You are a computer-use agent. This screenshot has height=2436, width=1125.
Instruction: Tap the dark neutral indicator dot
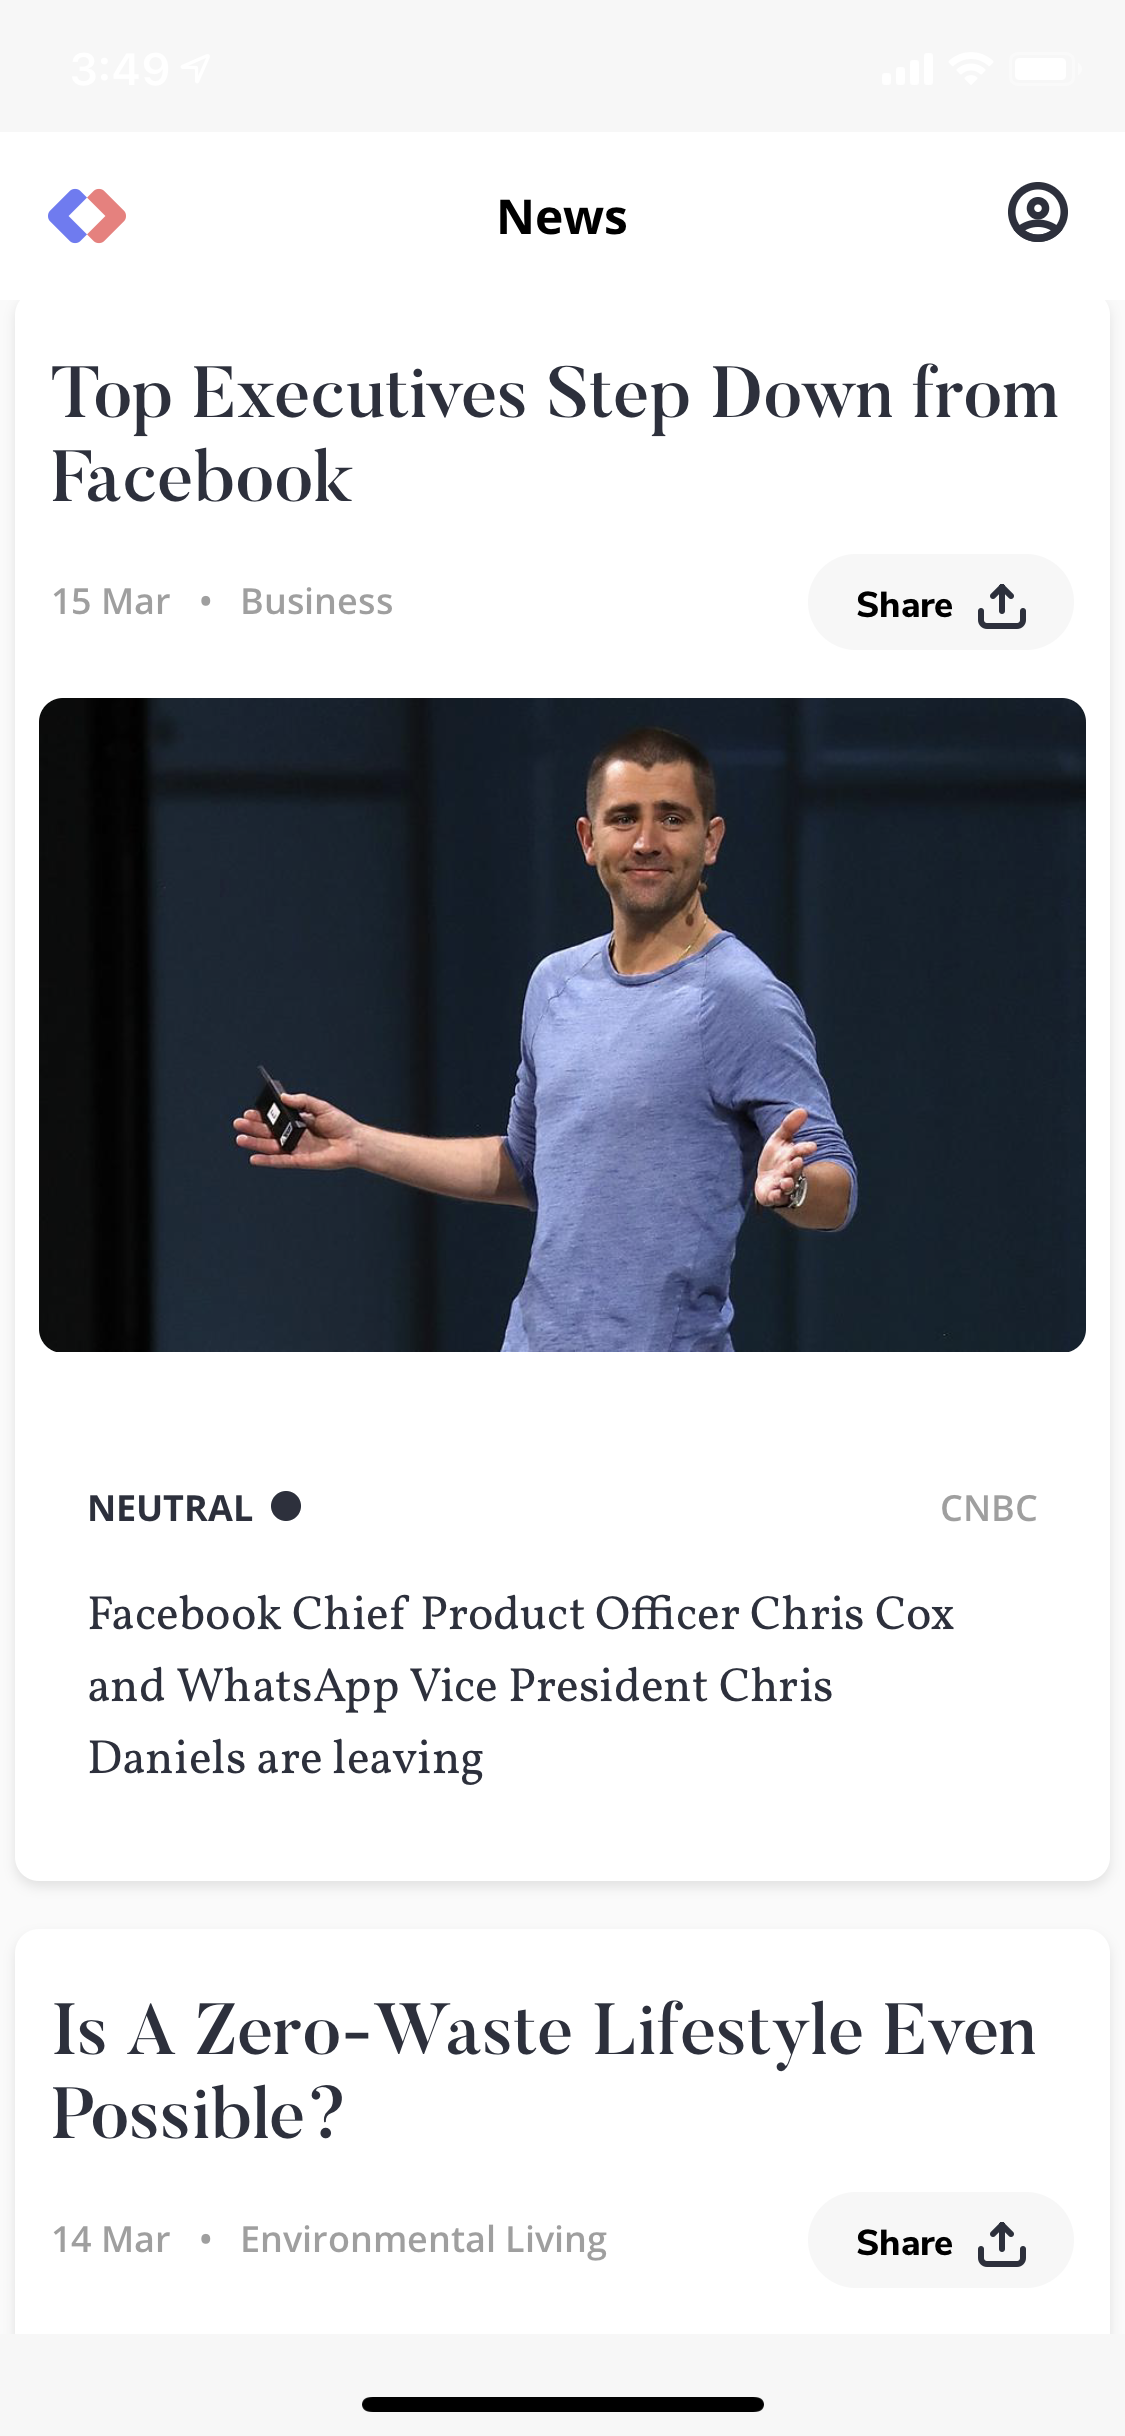click(x=286, y=1506)
